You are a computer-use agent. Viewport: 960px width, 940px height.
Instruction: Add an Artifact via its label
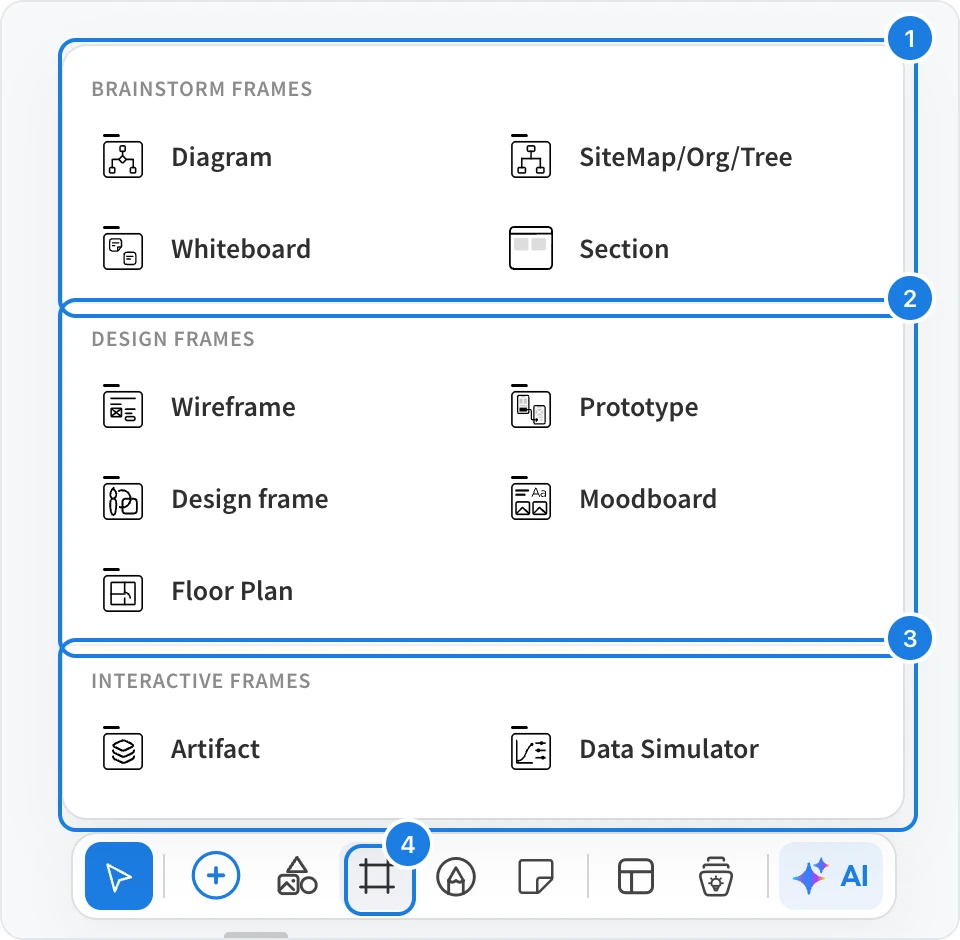pos(215,749)
